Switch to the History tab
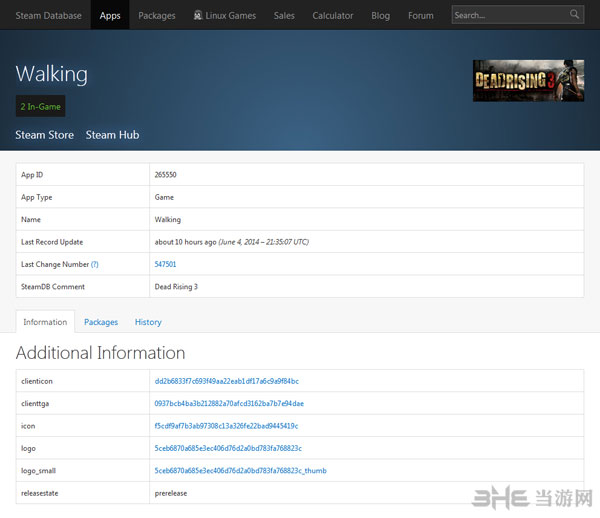The height and width of the screenshot is (518, 600). 148,322
